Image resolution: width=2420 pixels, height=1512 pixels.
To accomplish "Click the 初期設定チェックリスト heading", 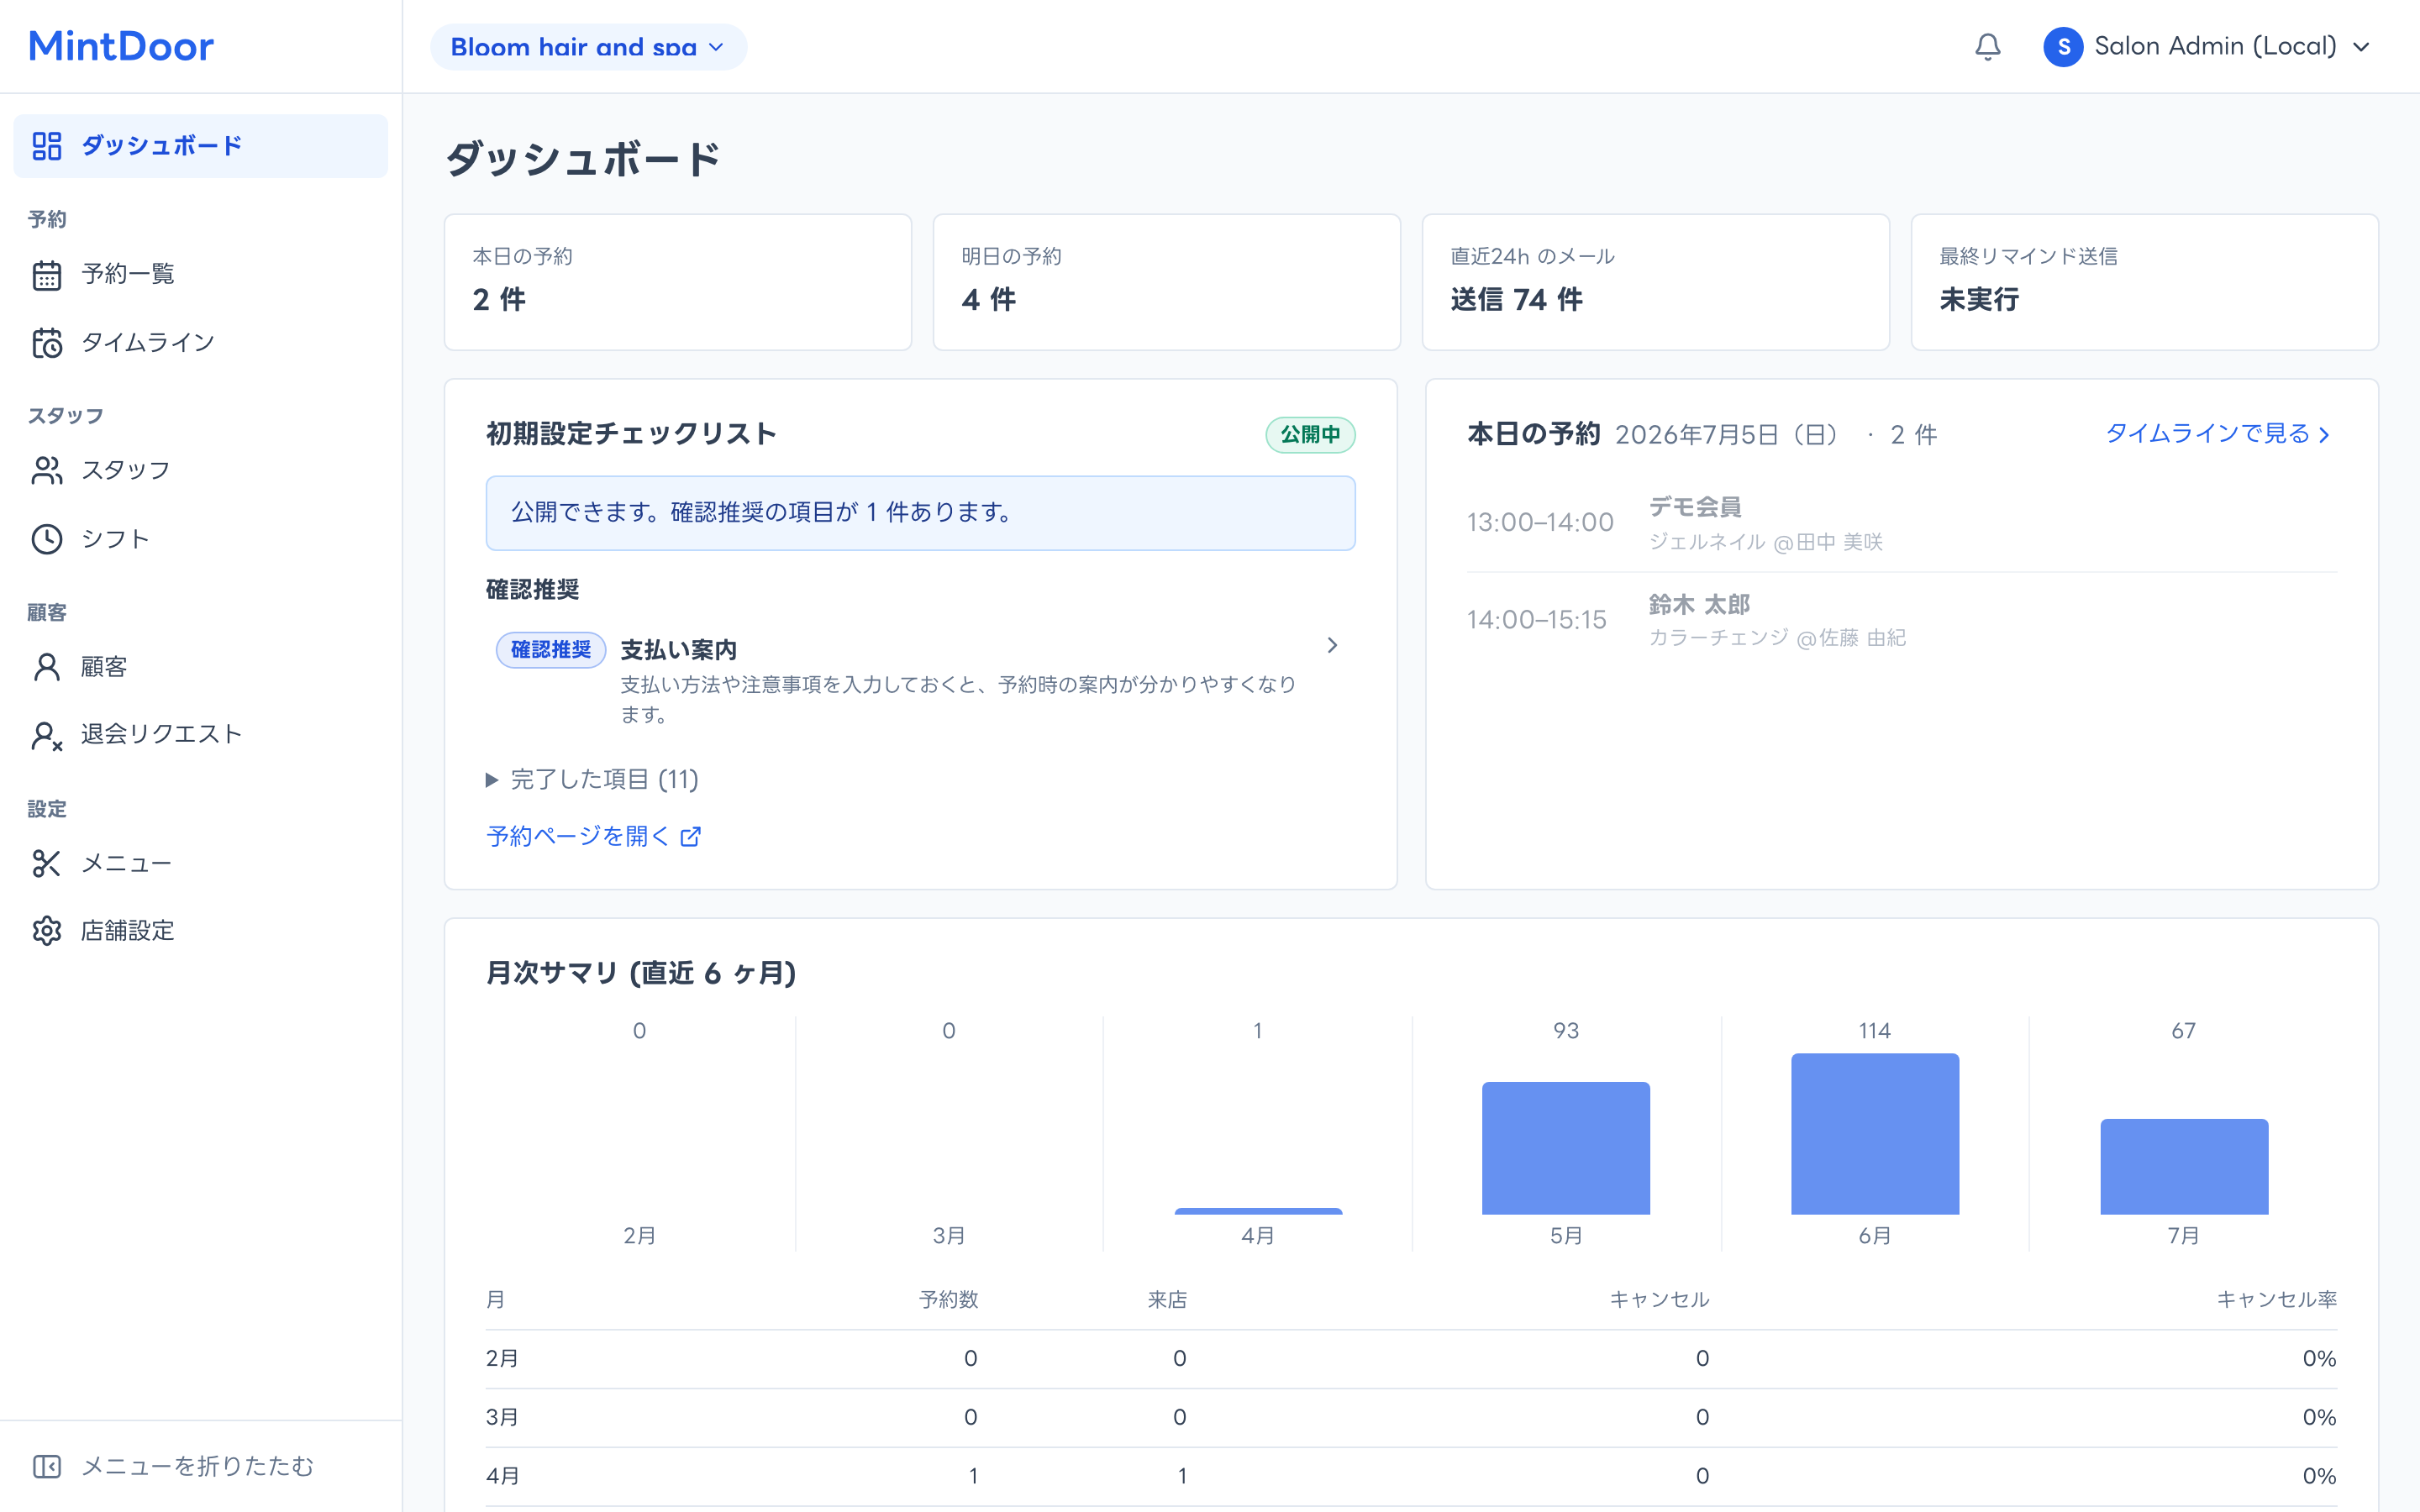I will [631, 434].
